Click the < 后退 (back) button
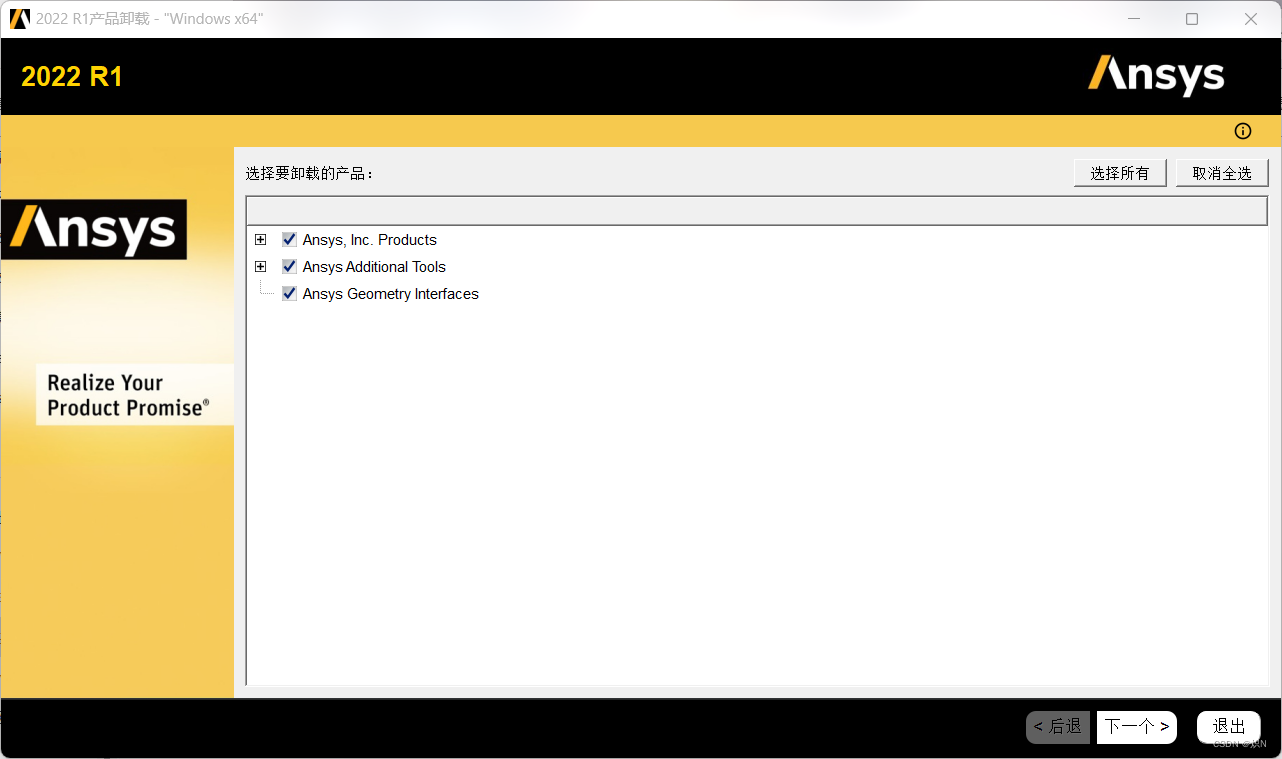 pyautogui.click(x=1058, y=727)
